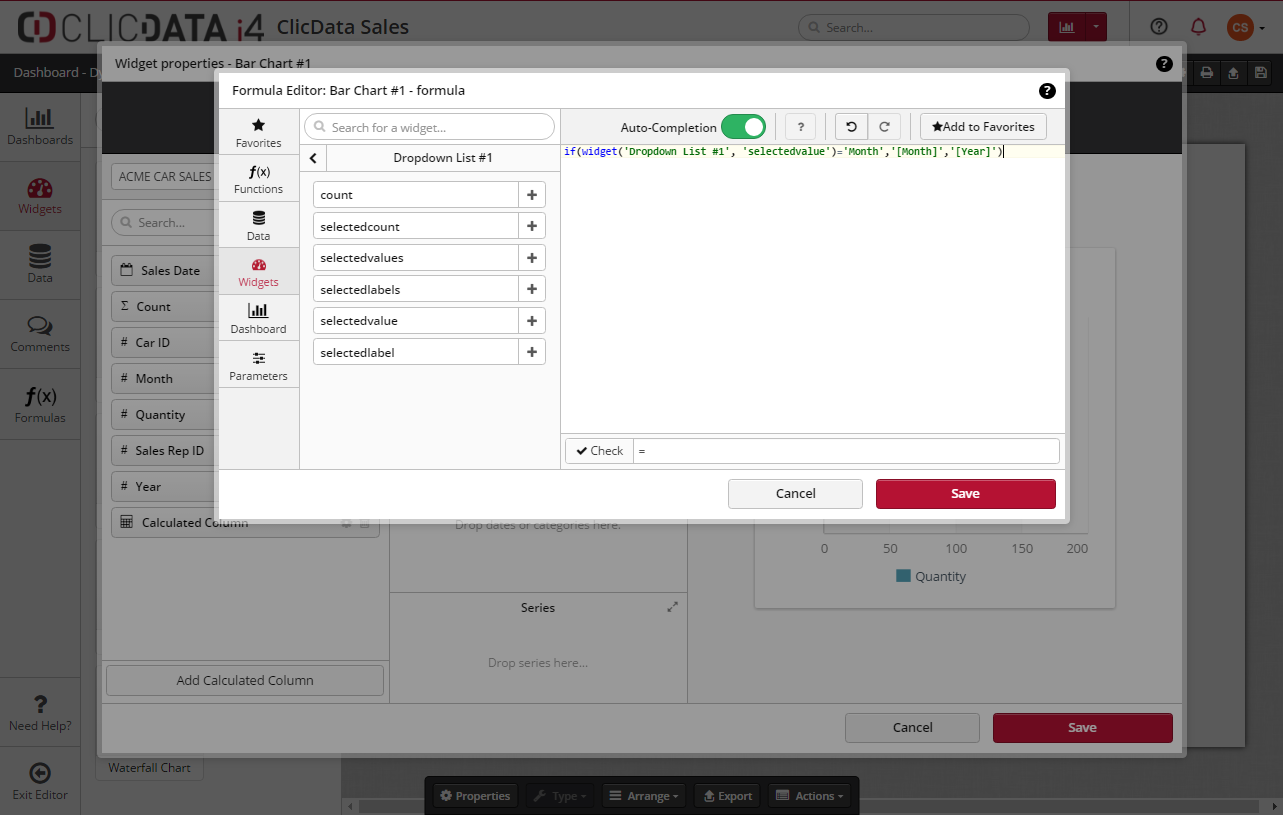The height and width of the screenshot is (815, 1283).
Task: Toggle the Auto-Completion switch
Action: click(743, 127)
